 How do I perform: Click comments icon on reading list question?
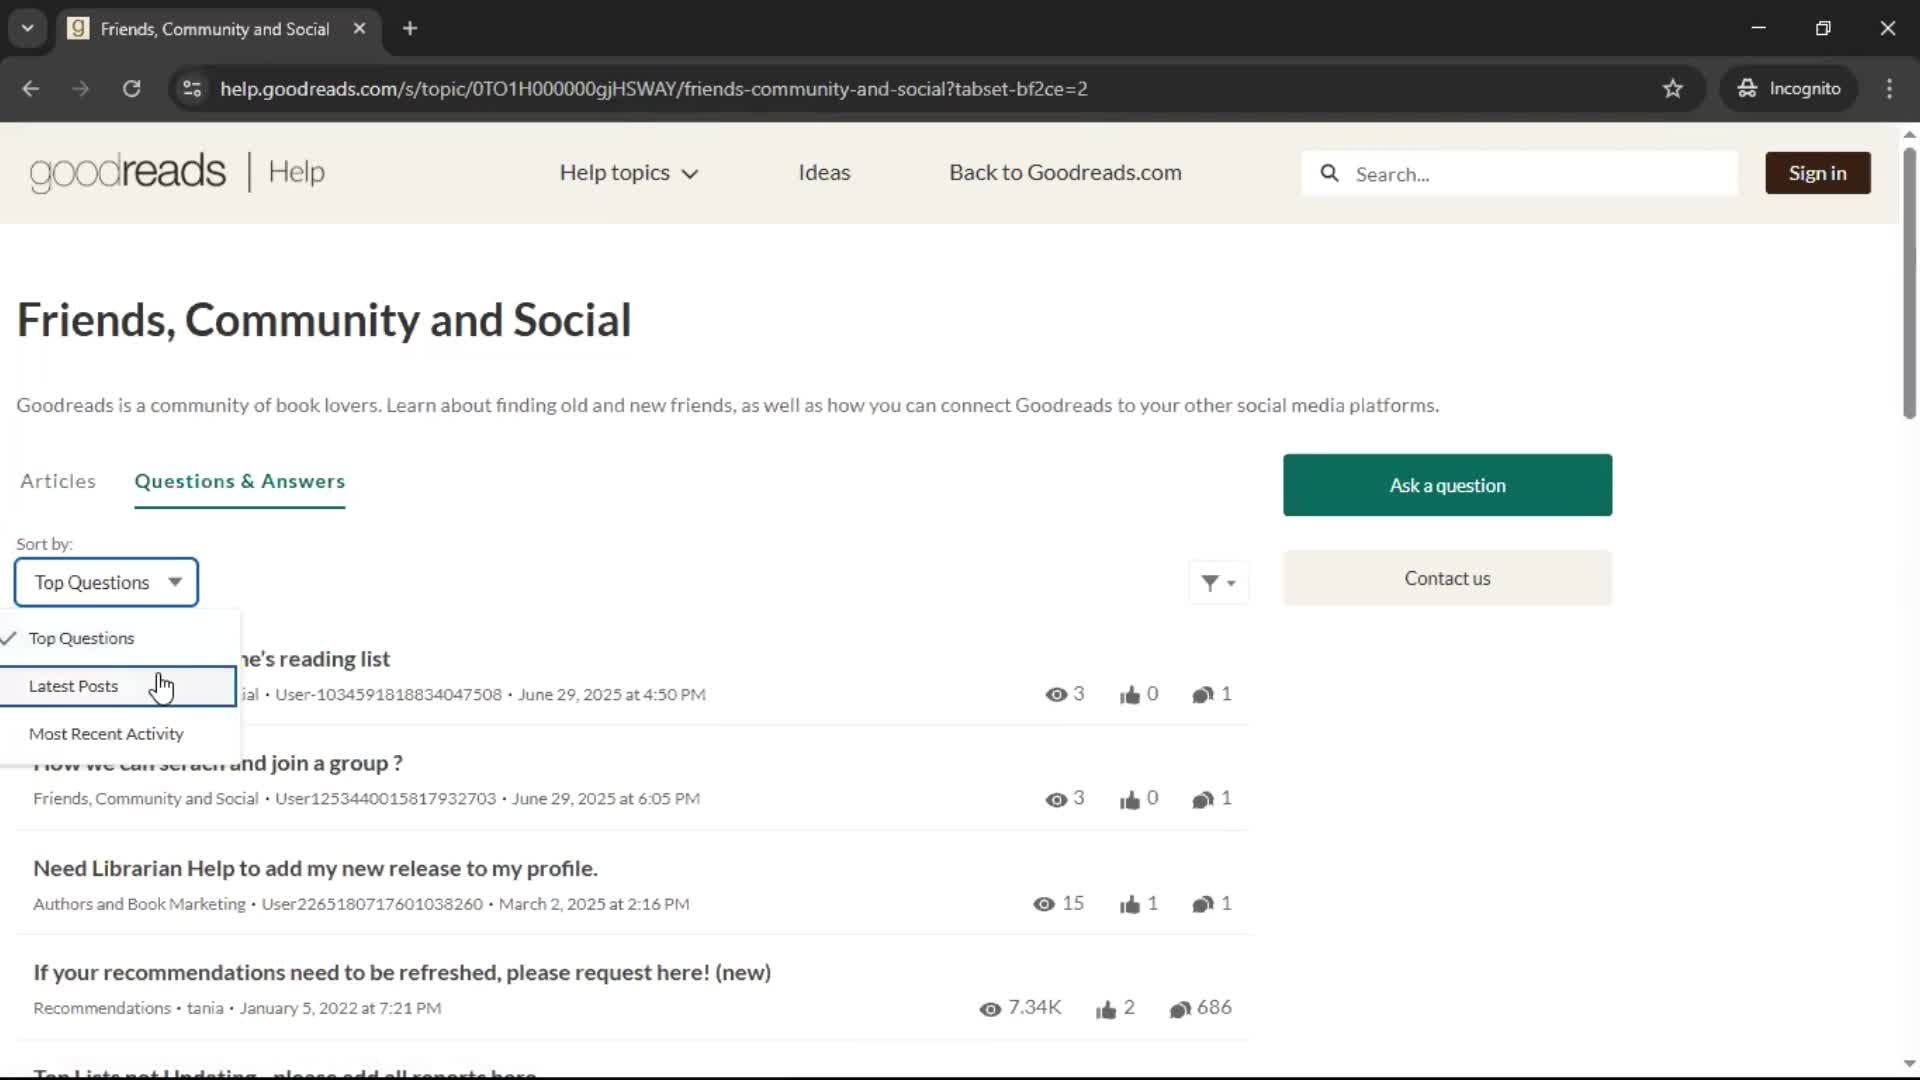(1202, 695)
